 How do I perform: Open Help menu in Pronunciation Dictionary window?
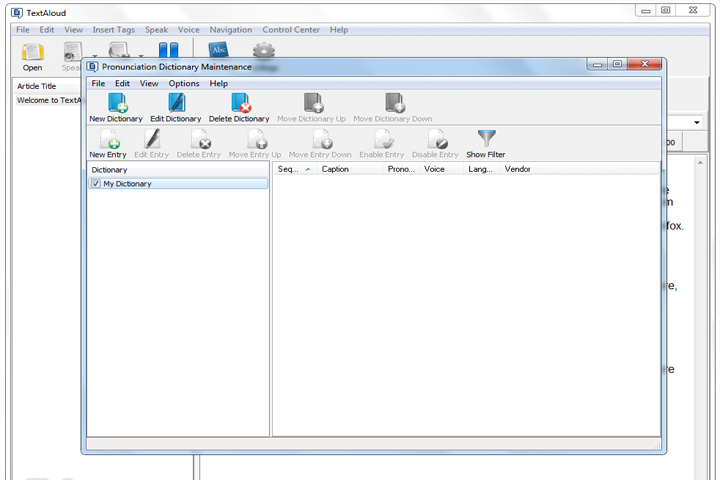tap(219, 84)
